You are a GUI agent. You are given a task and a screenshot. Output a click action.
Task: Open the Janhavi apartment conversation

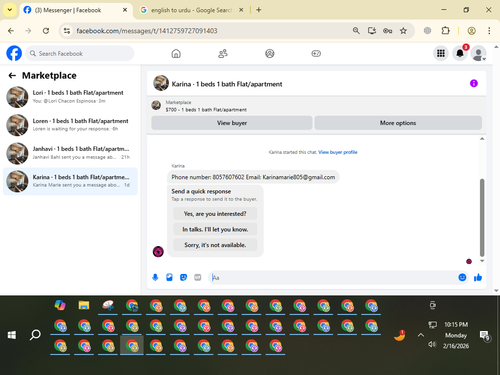[x=70, y=153]
